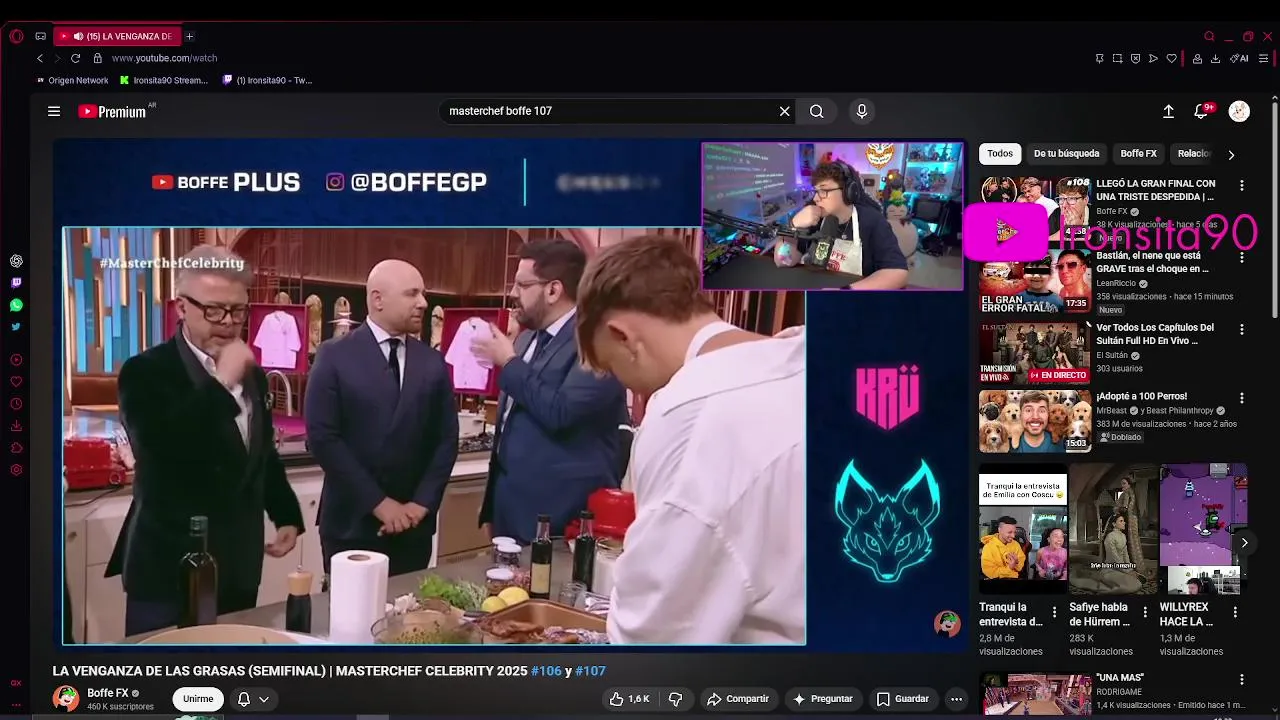This screenshot has width=1280, height=720.
Task: Open WhatsApp in the Opera sidebar
Action: click(16, 305)
